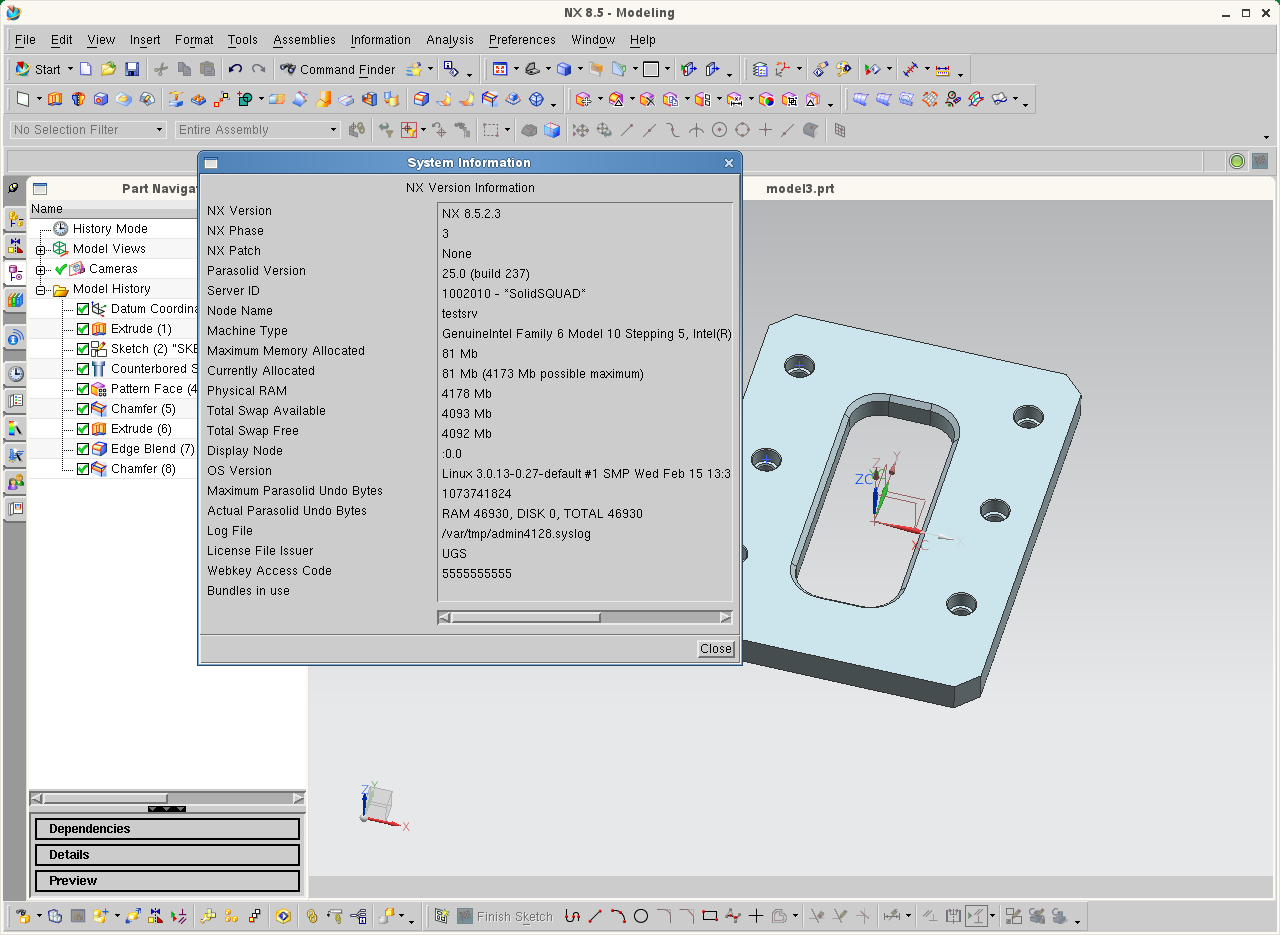Screen dimensions: 1280x935
Task: Select the Rectangle sketch tool in bottom toolbar
Action: 710,916
